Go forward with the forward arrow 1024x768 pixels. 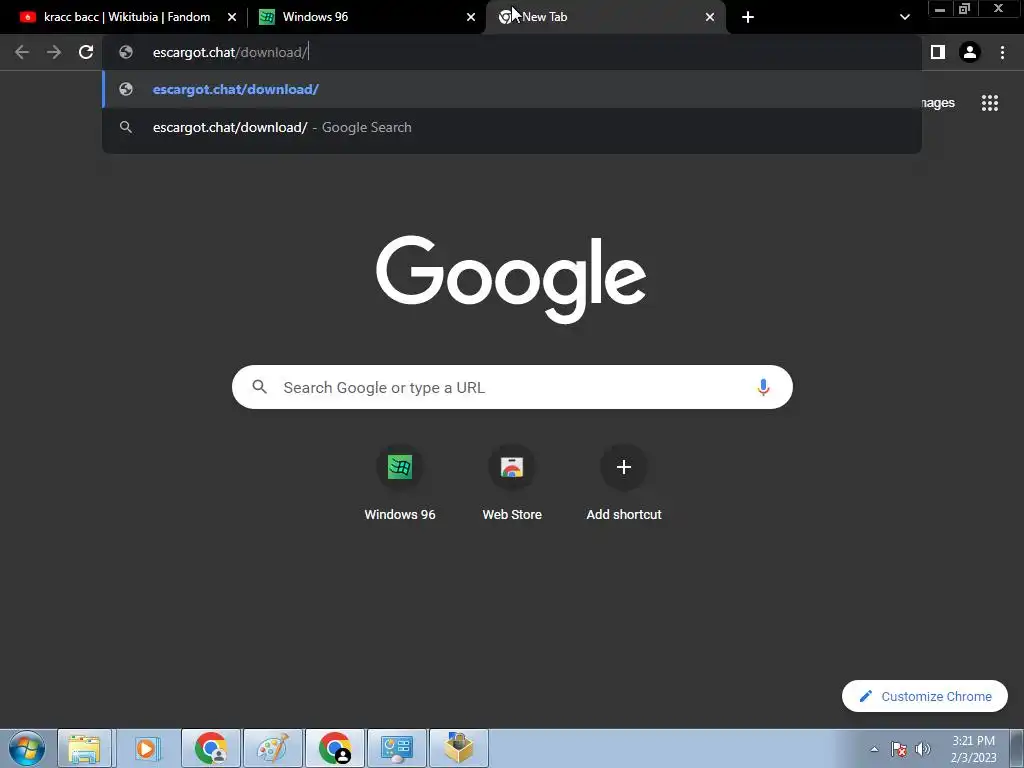pyautogui.click(x=54, y=52)
